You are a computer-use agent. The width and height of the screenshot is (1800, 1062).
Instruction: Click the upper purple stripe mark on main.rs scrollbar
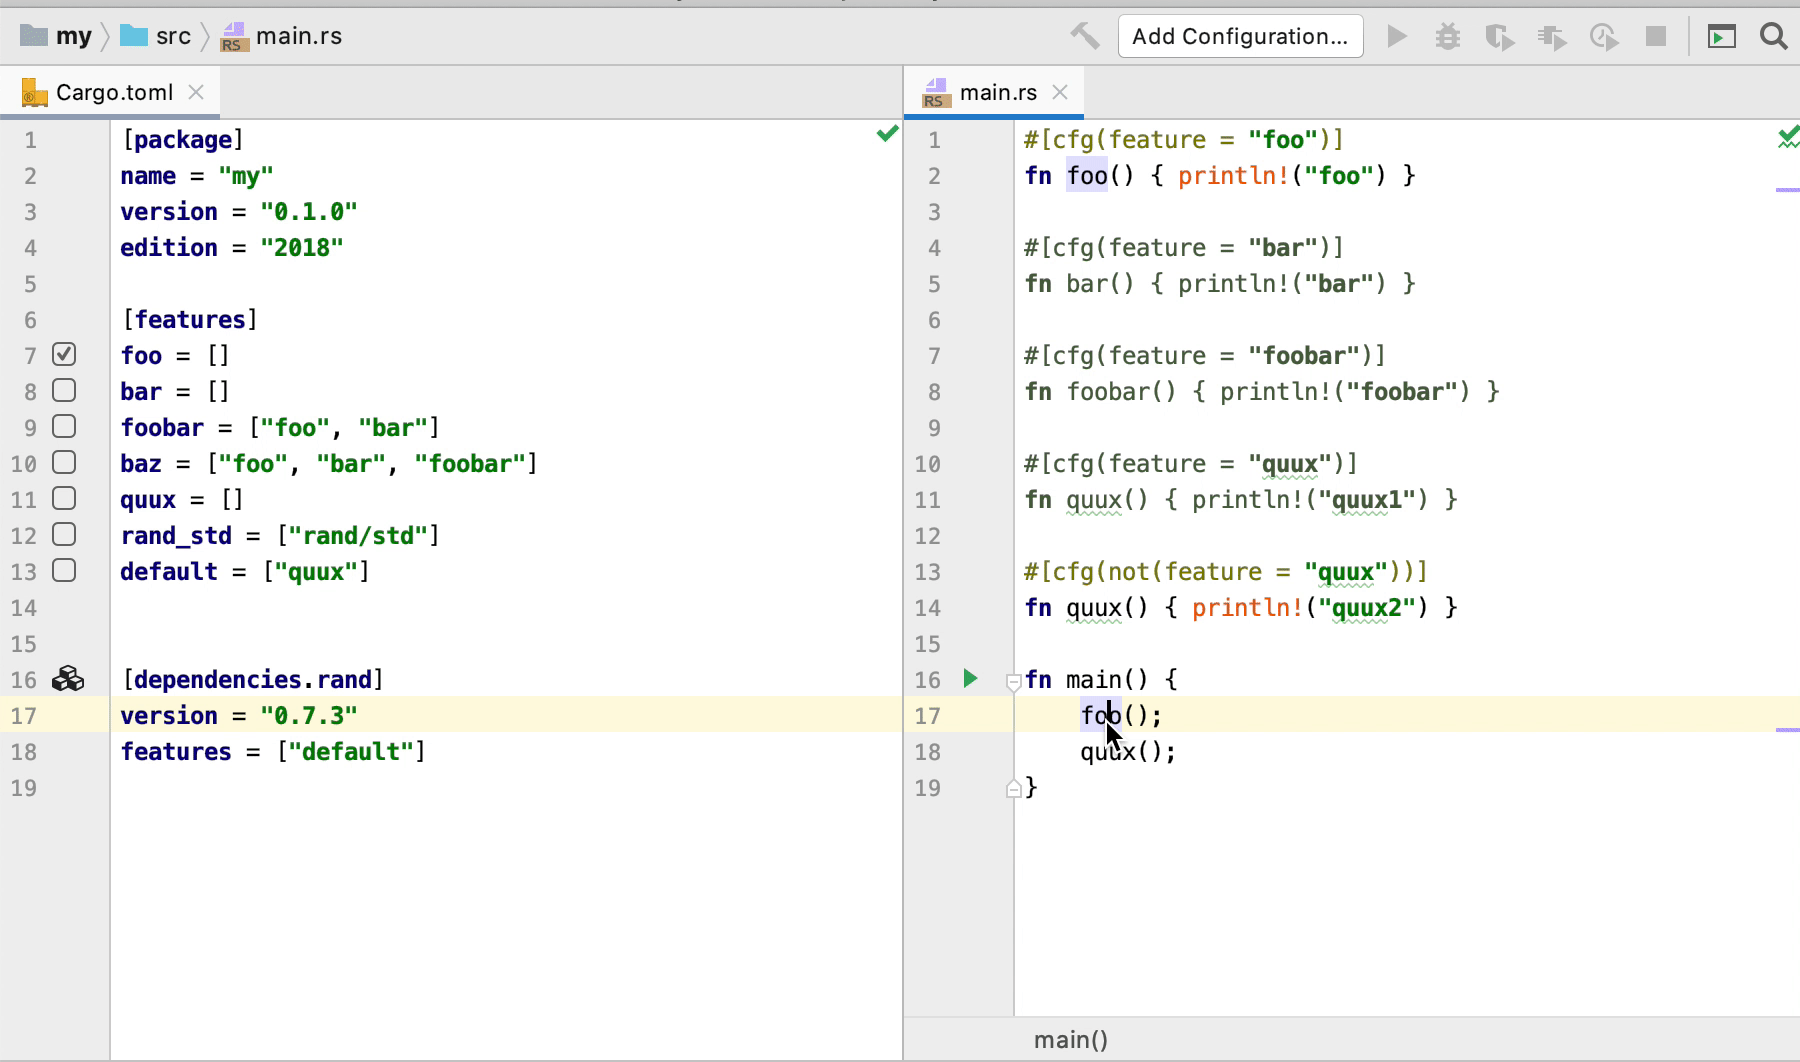pos(1787,189)
